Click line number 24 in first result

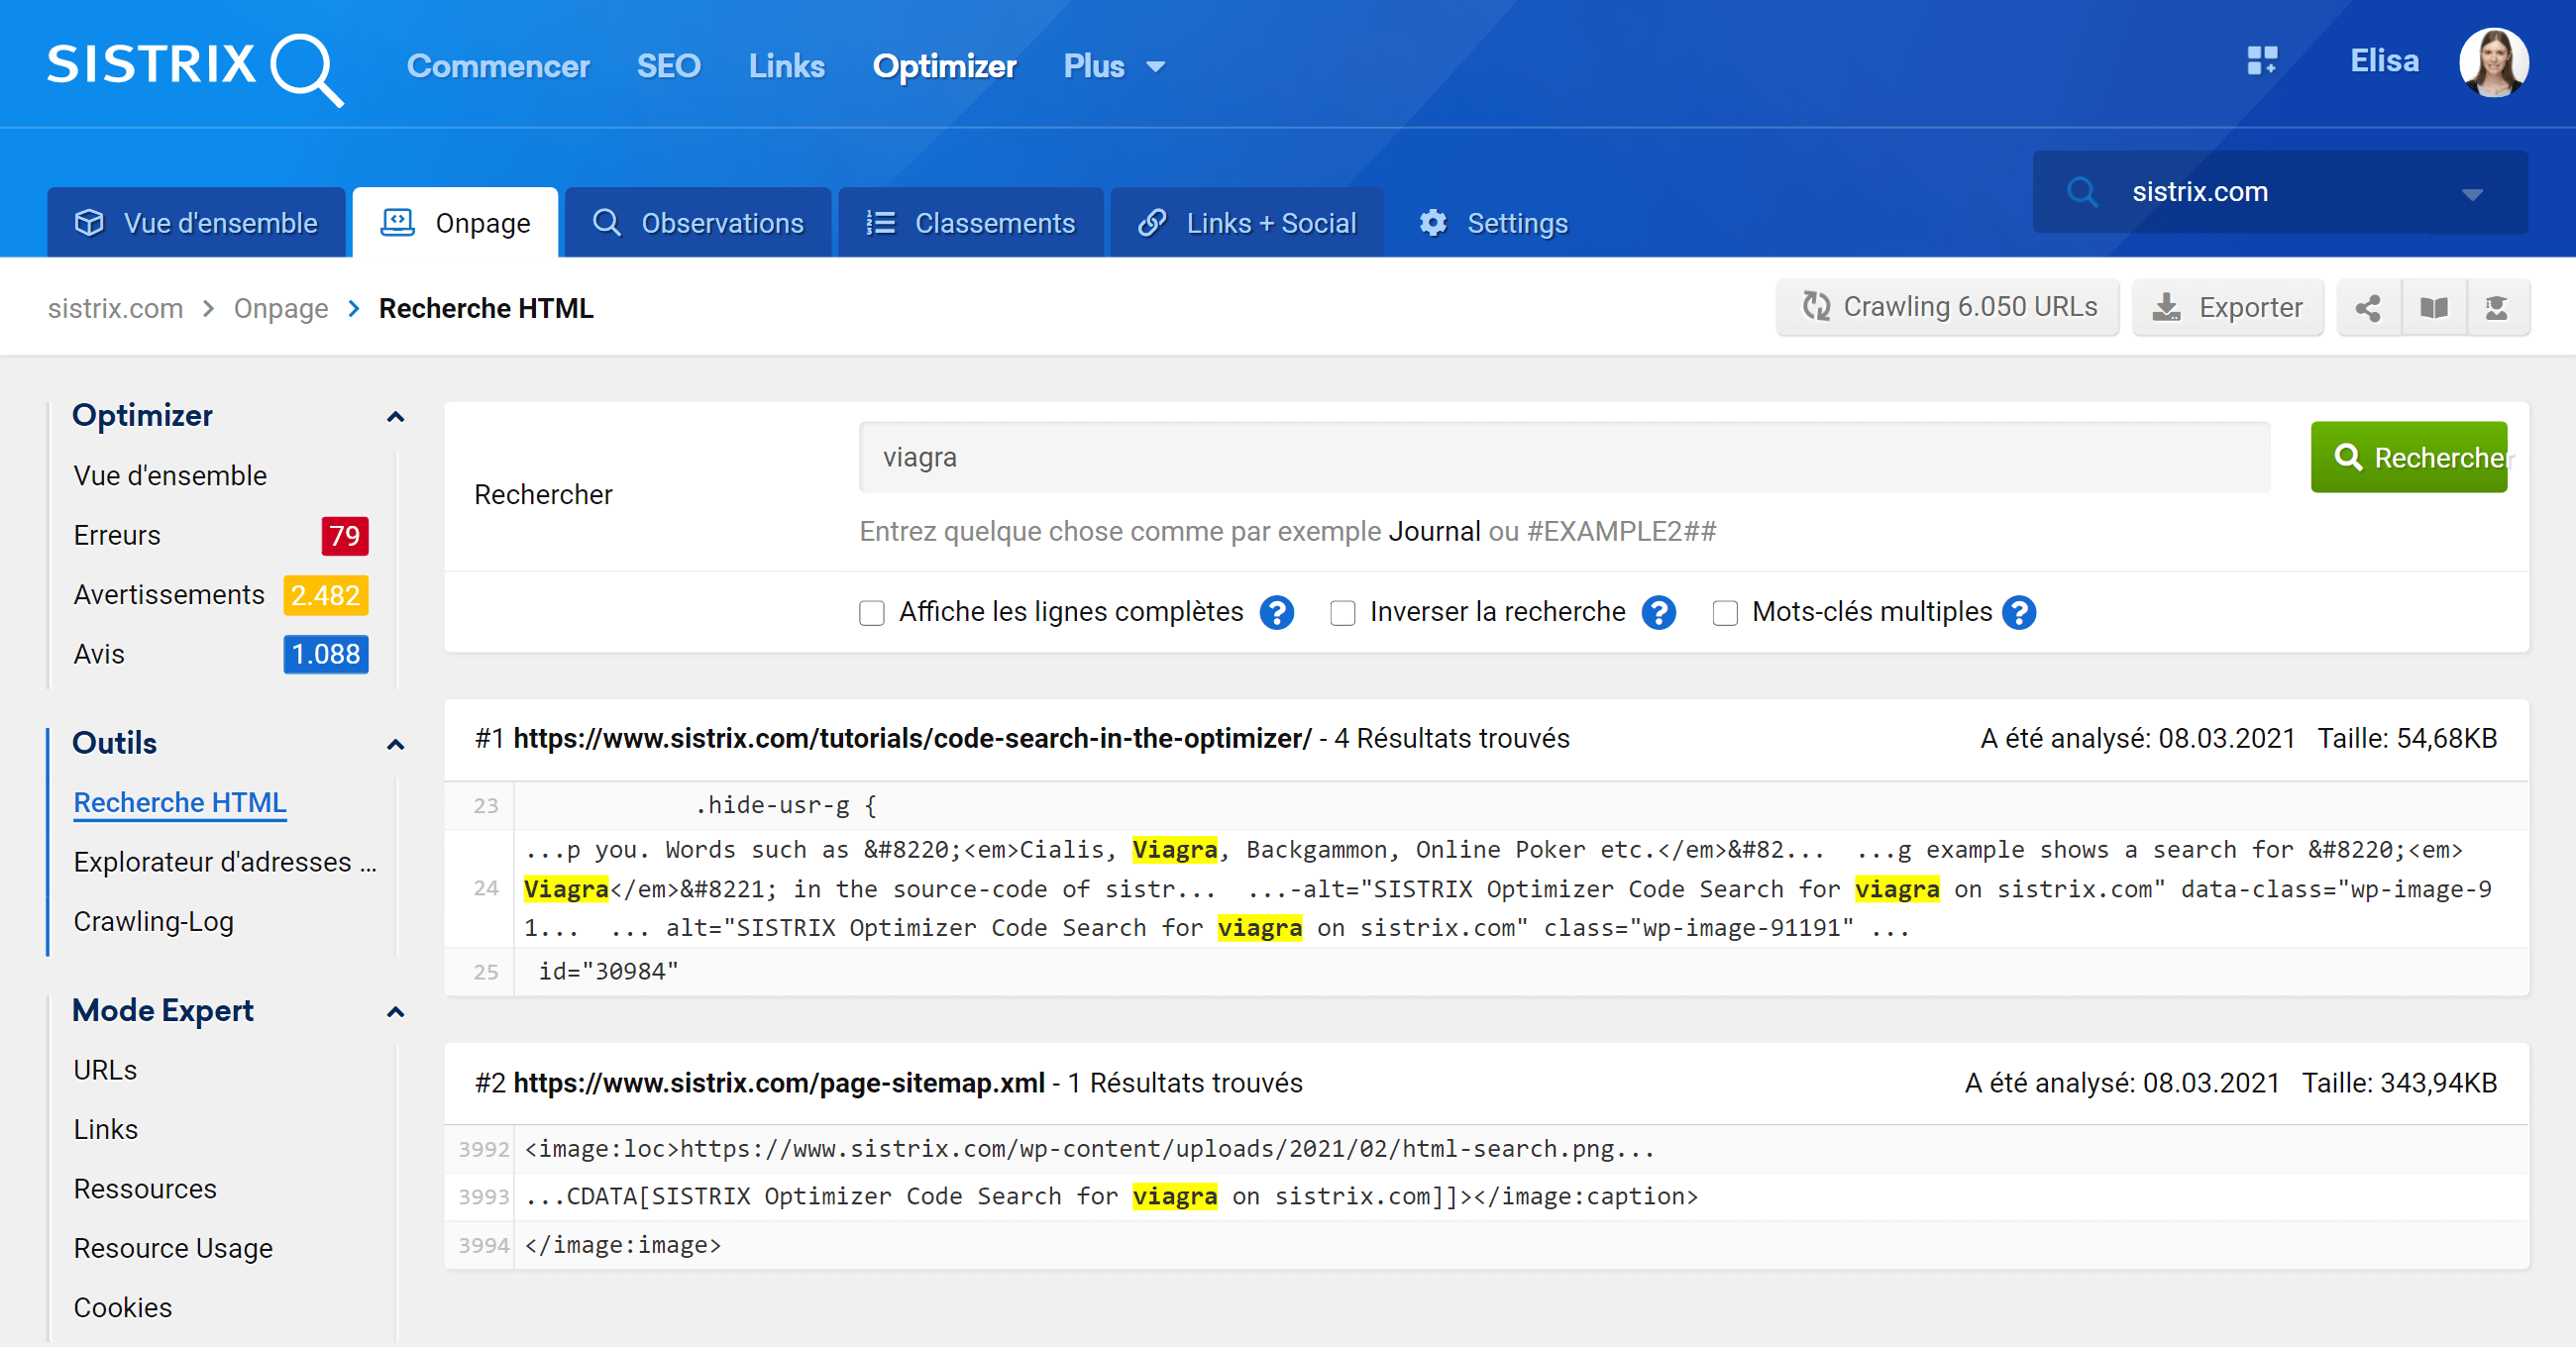(x=486, y=889)
